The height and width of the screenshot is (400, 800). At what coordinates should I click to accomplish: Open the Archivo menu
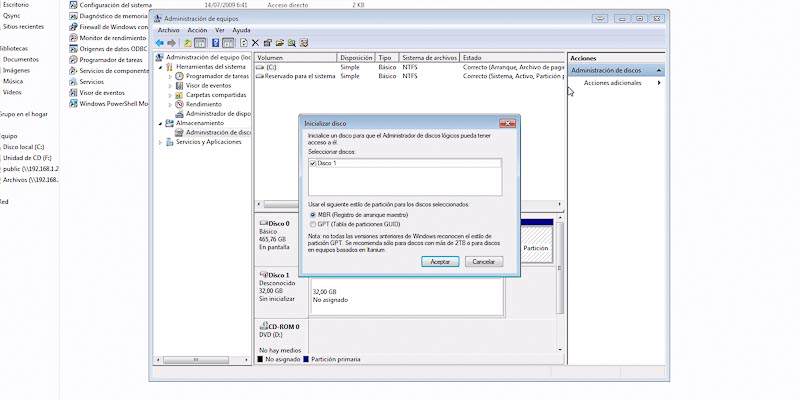168,30
